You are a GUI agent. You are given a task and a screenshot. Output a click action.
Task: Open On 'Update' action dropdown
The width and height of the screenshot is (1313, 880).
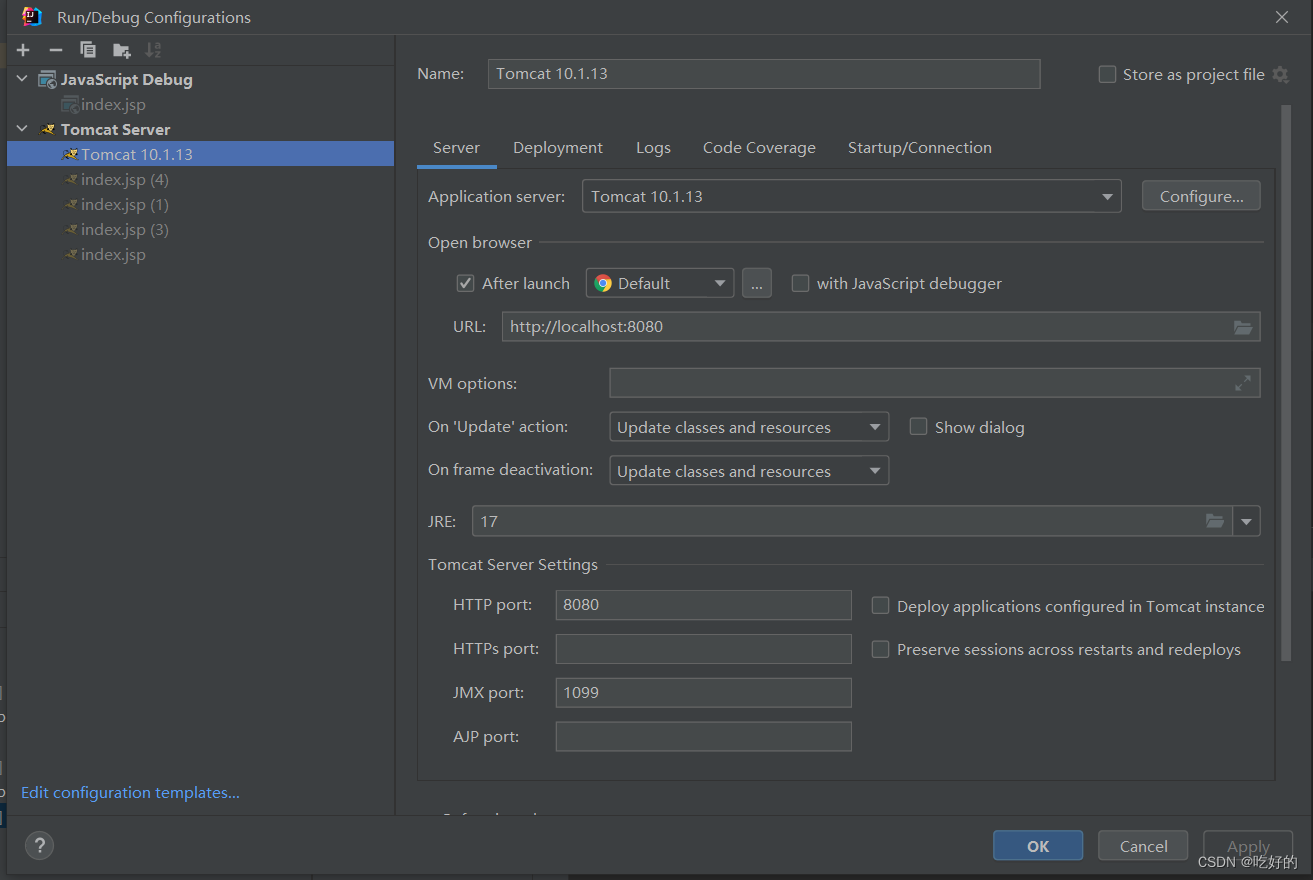point(749,427)
